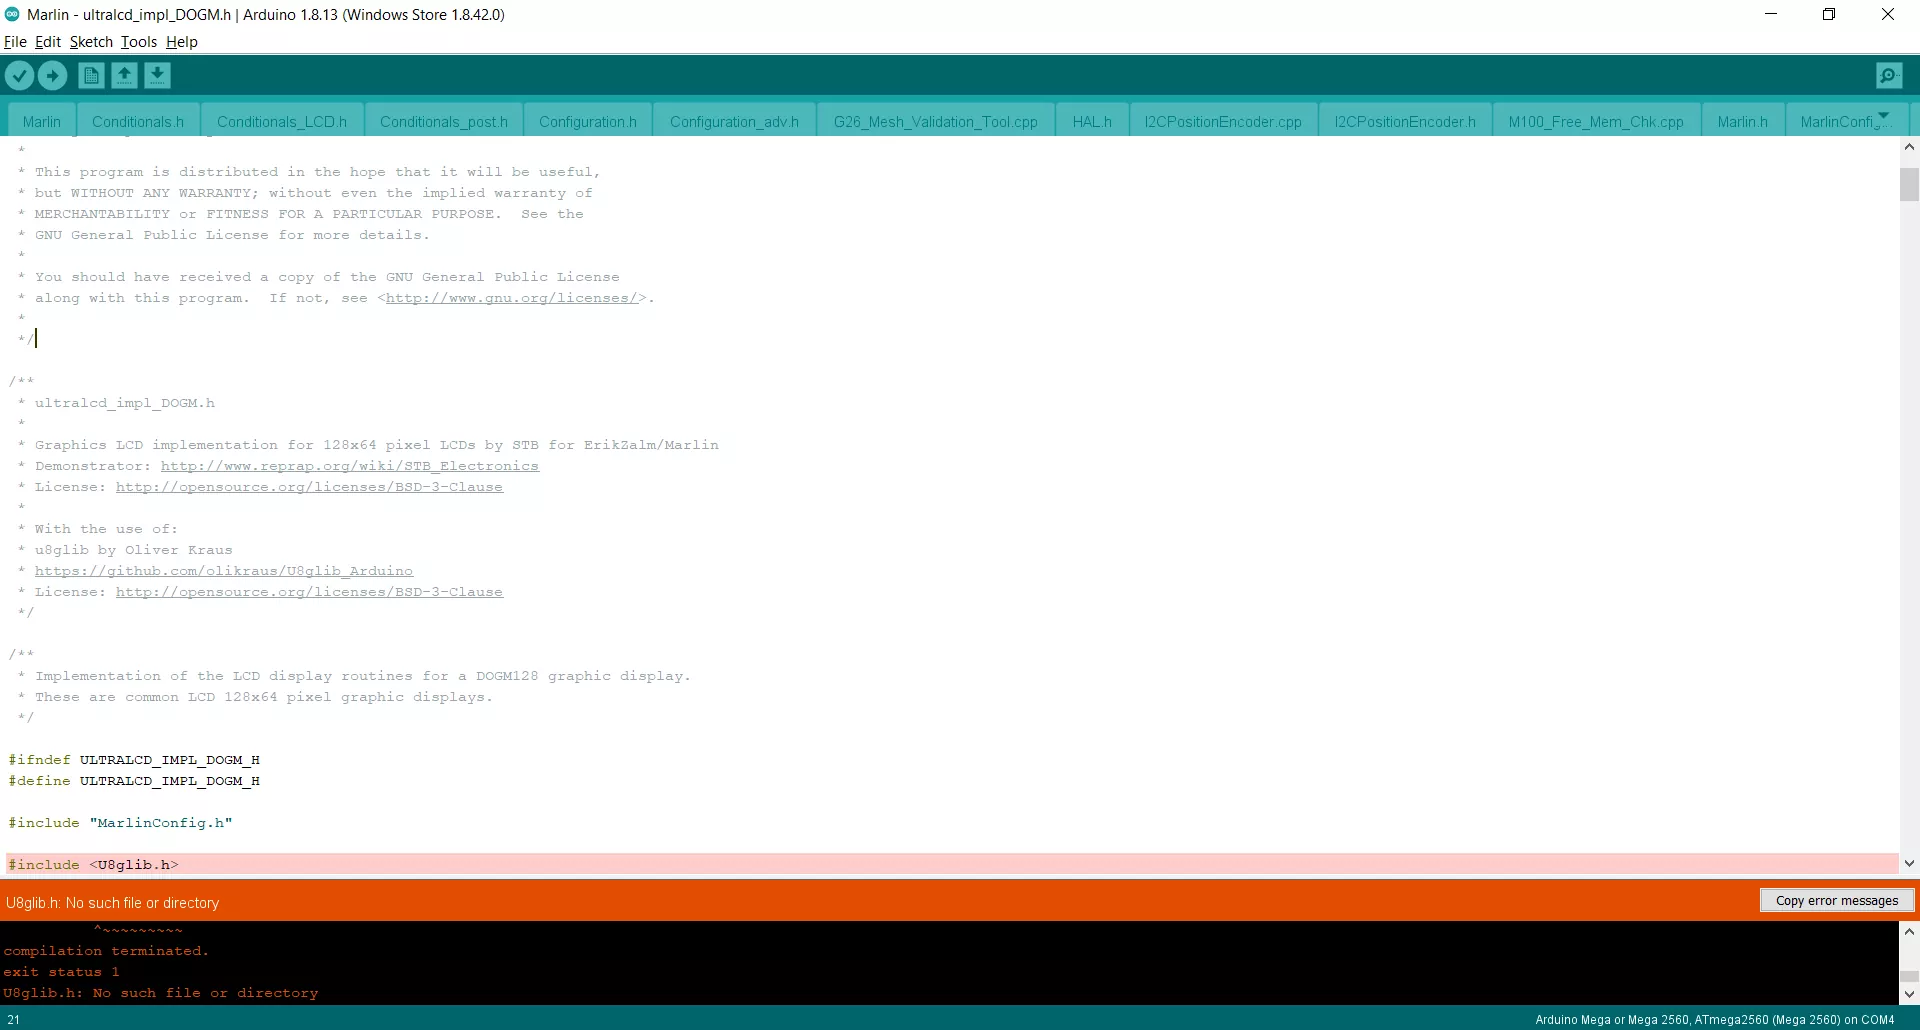Viewport: 1920px width, 1030px height.
Task: Click the highlighted #include <U8glib.h> line
Action: (x=952, y=864)
